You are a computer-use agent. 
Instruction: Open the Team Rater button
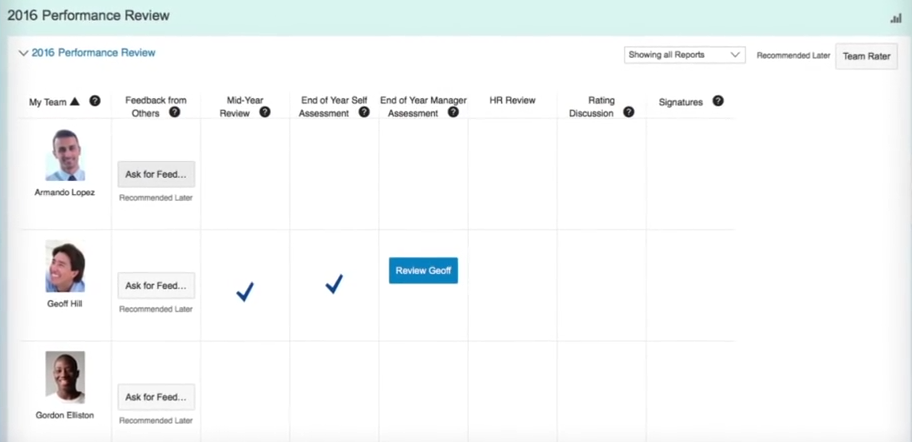coord(866,56)
